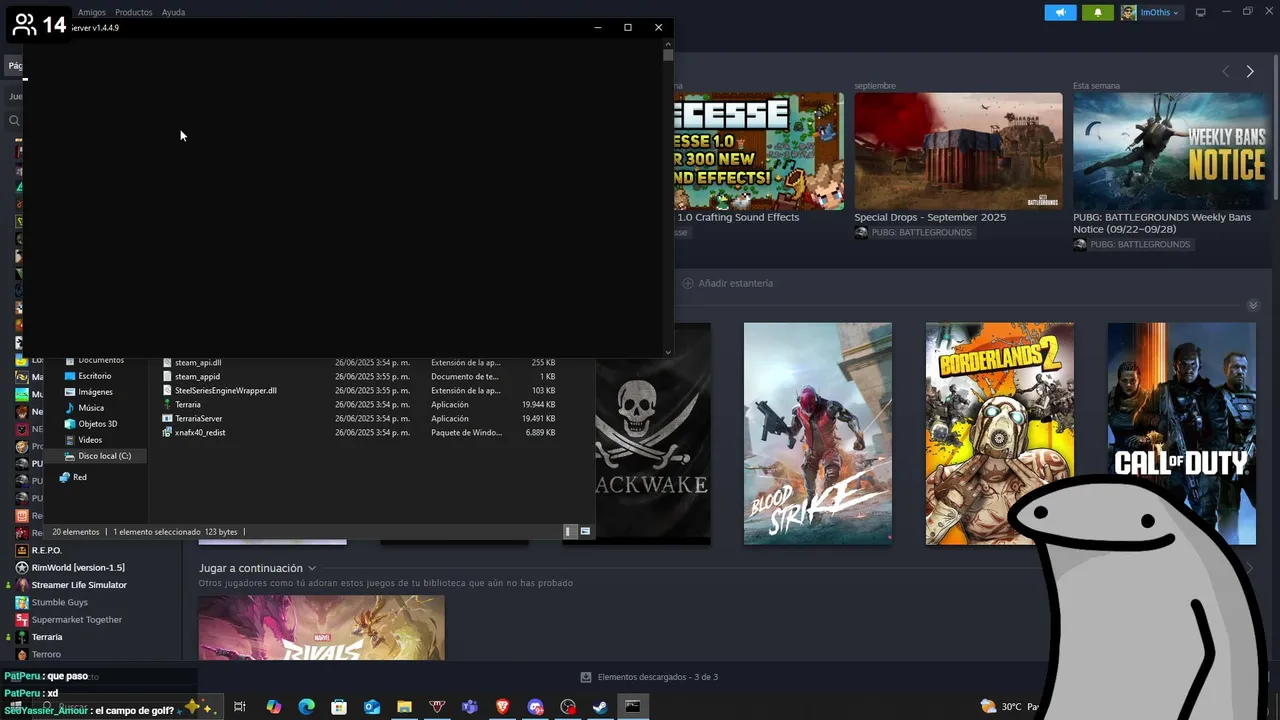This screenshot has height=720, width=1280.
Task: Open Videos in explorer navigation pane
Action: 90,440
